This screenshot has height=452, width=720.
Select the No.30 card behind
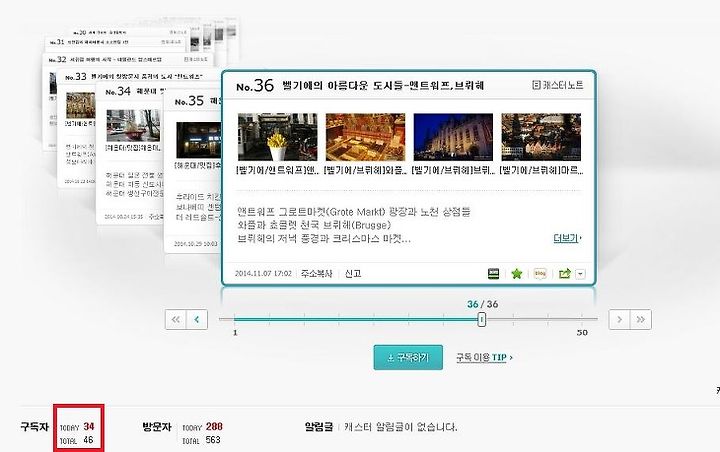coord(129,33)
